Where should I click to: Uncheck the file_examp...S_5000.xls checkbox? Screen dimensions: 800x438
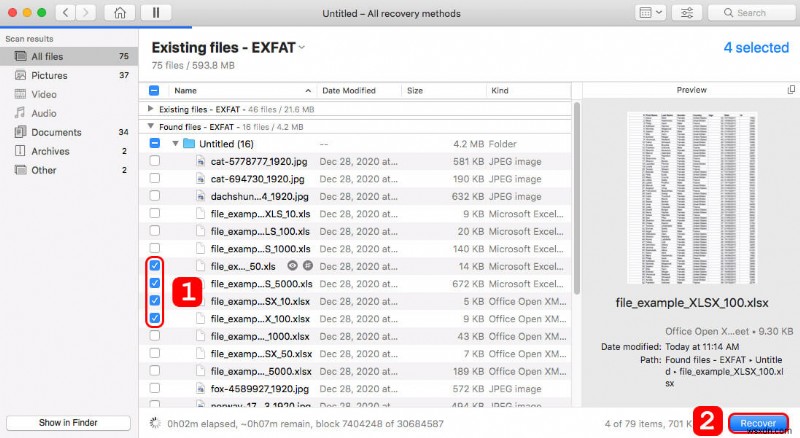point(155,283)
